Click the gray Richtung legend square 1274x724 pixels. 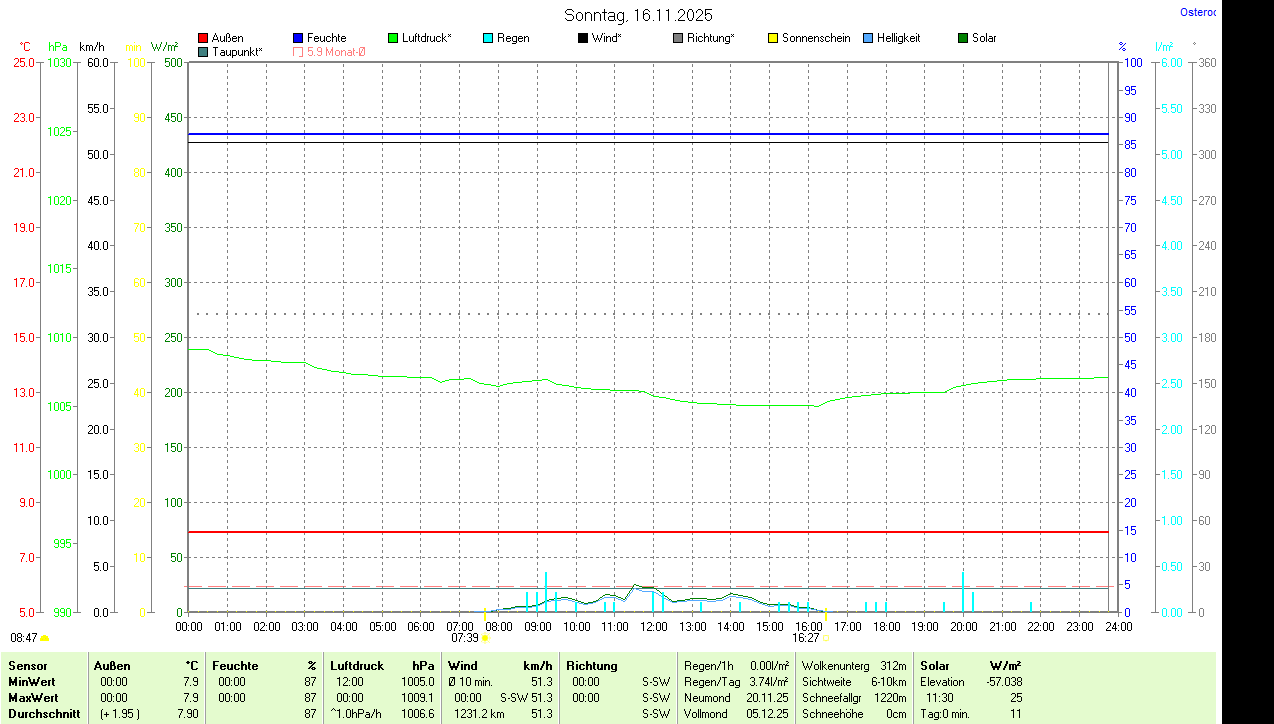coord(678,38)
